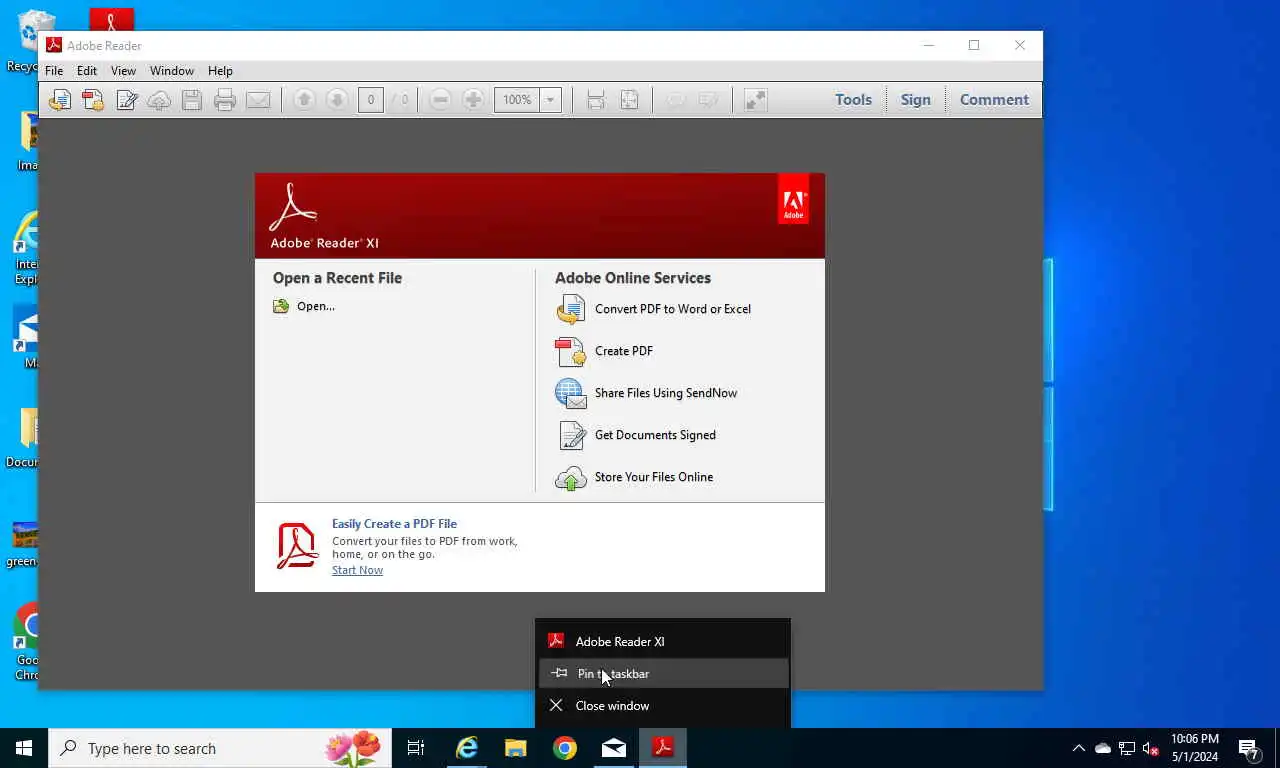
Task: Click the Create PDF online toolbar icon
Action: point(93,100)
